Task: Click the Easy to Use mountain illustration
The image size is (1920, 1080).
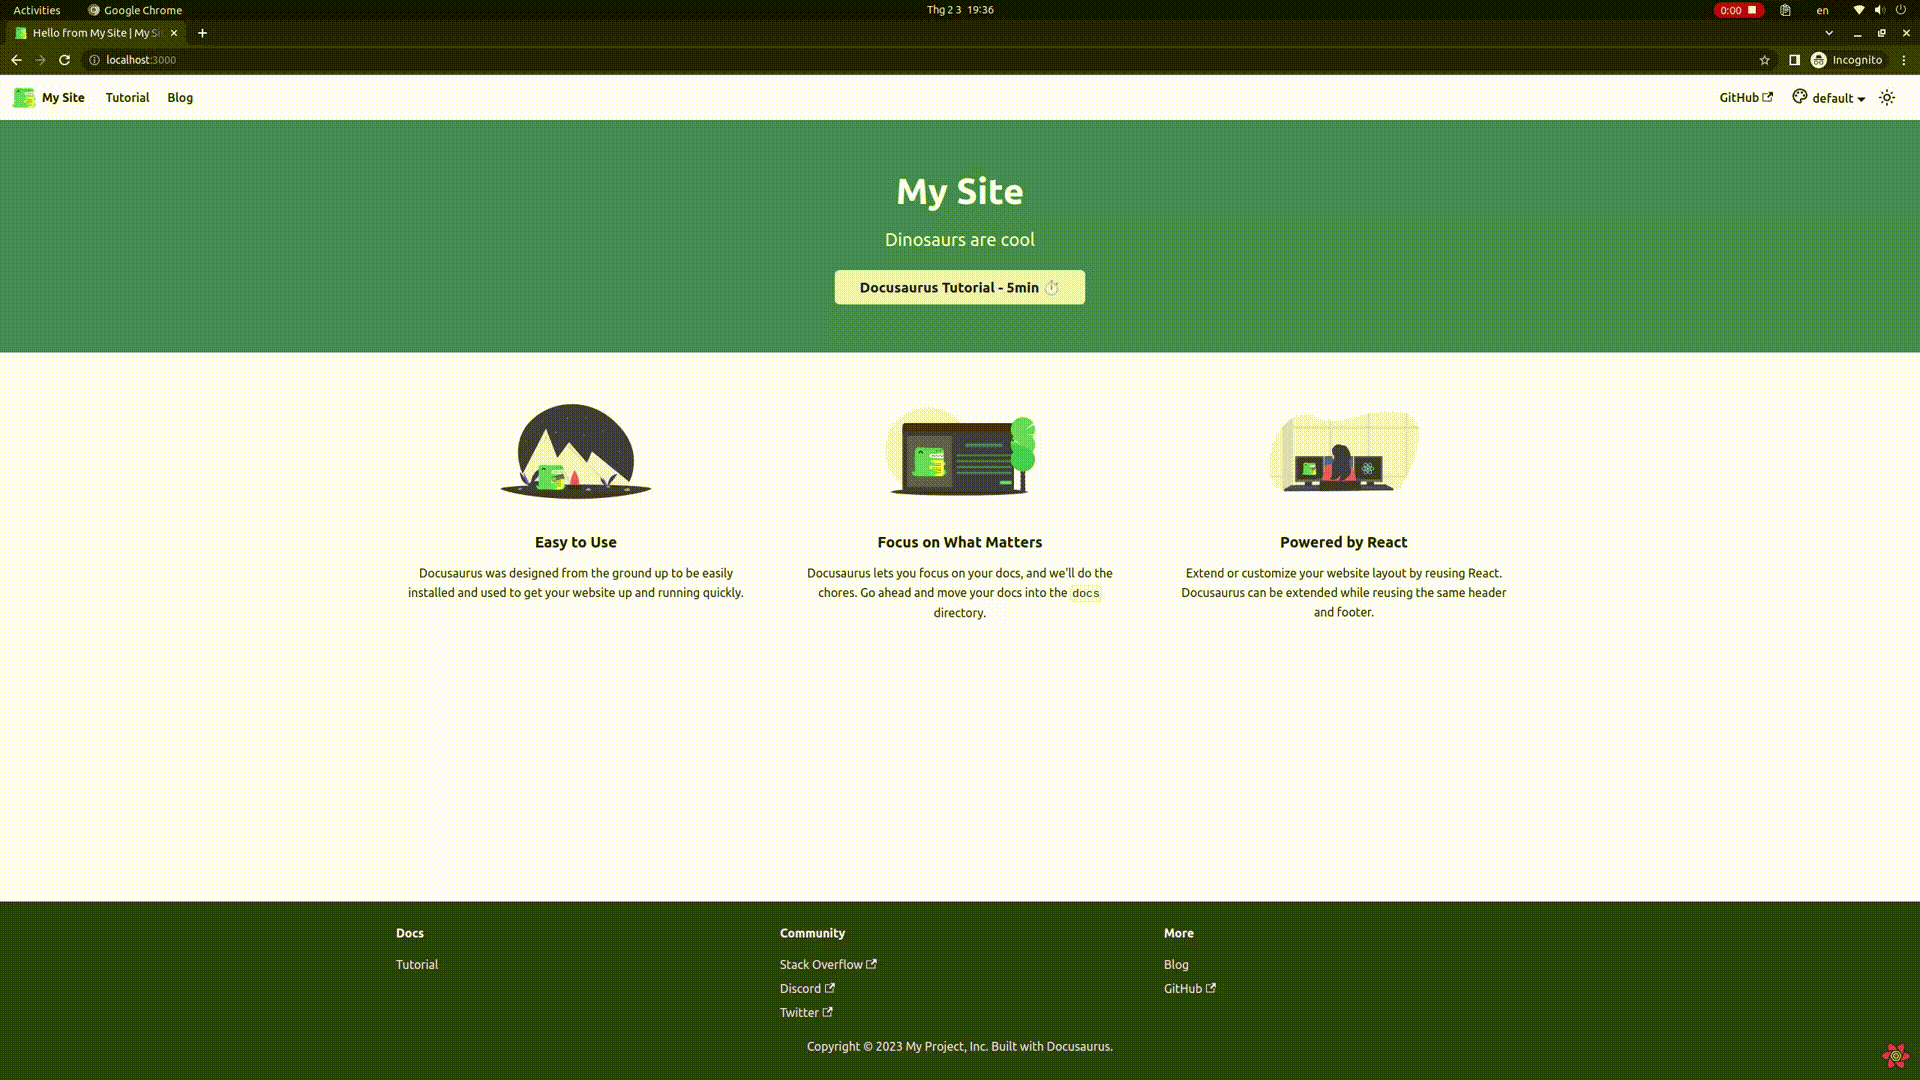Action: click(575, 451)
